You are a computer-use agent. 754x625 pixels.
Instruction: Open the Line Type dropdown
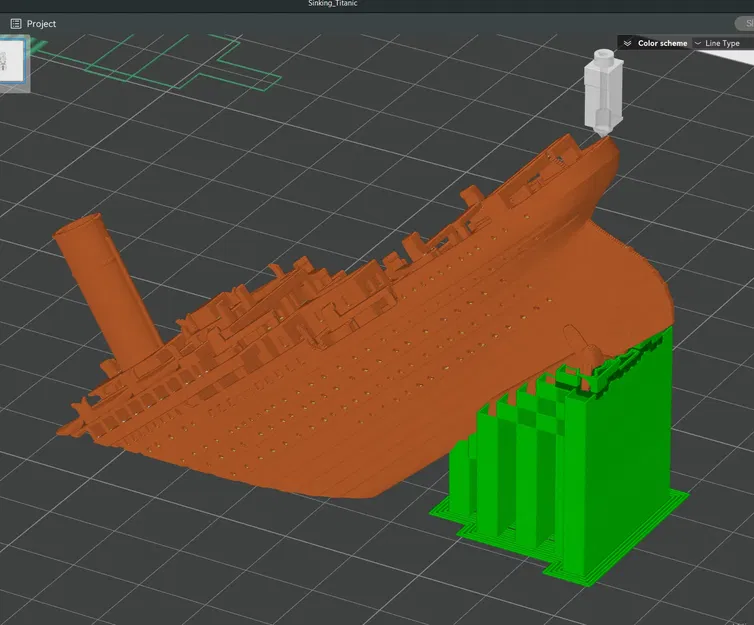click(x=722, y=43)
